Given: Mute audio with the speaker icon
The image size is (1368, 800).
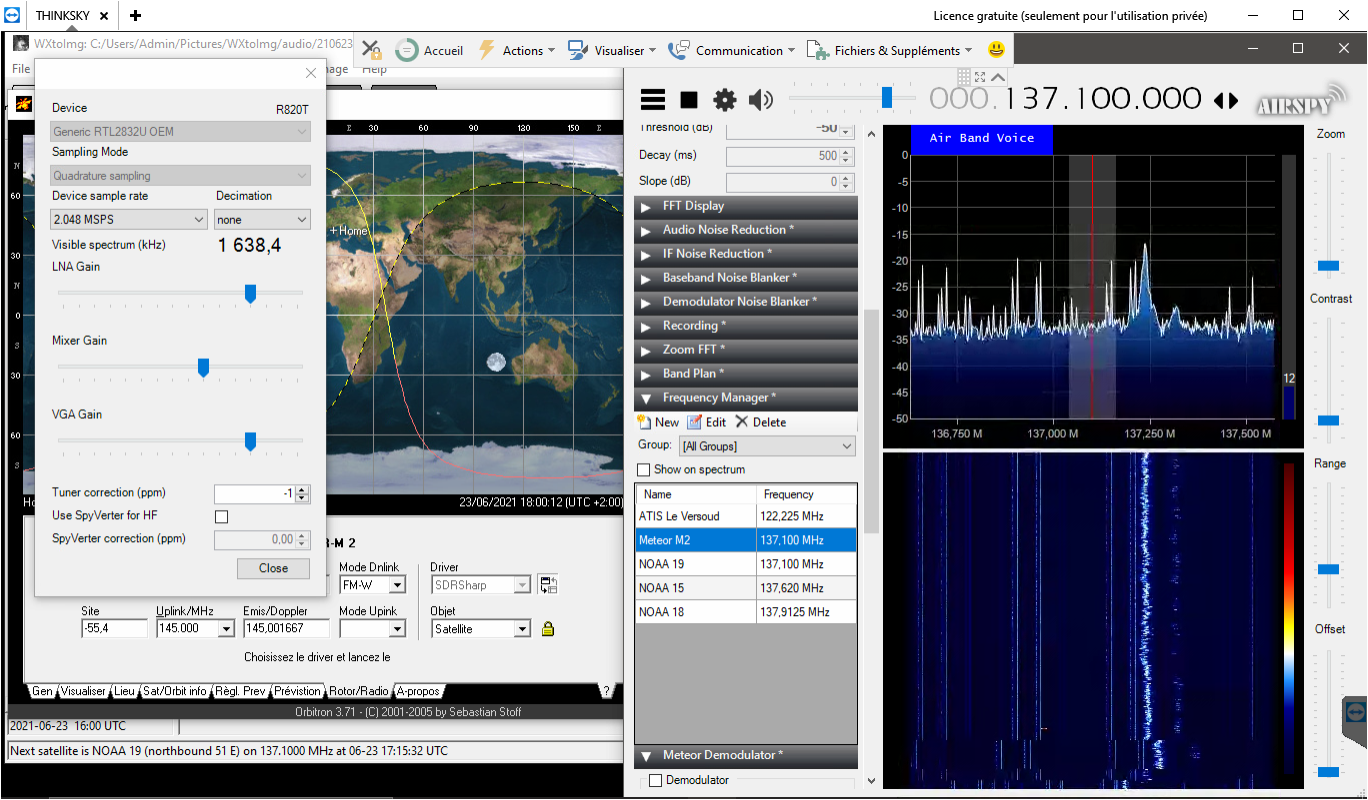Looking at the screenshot, I should 761,99.
